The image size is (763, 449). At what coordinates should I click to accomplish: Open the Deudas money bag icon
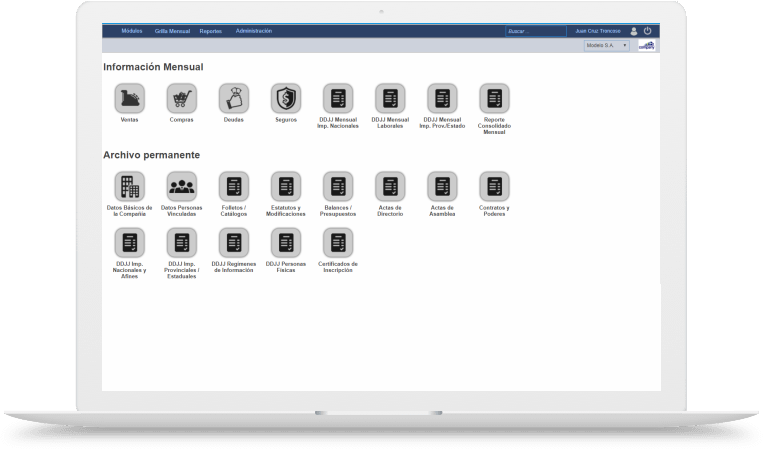pyautogui.click(x=233, y=98)
